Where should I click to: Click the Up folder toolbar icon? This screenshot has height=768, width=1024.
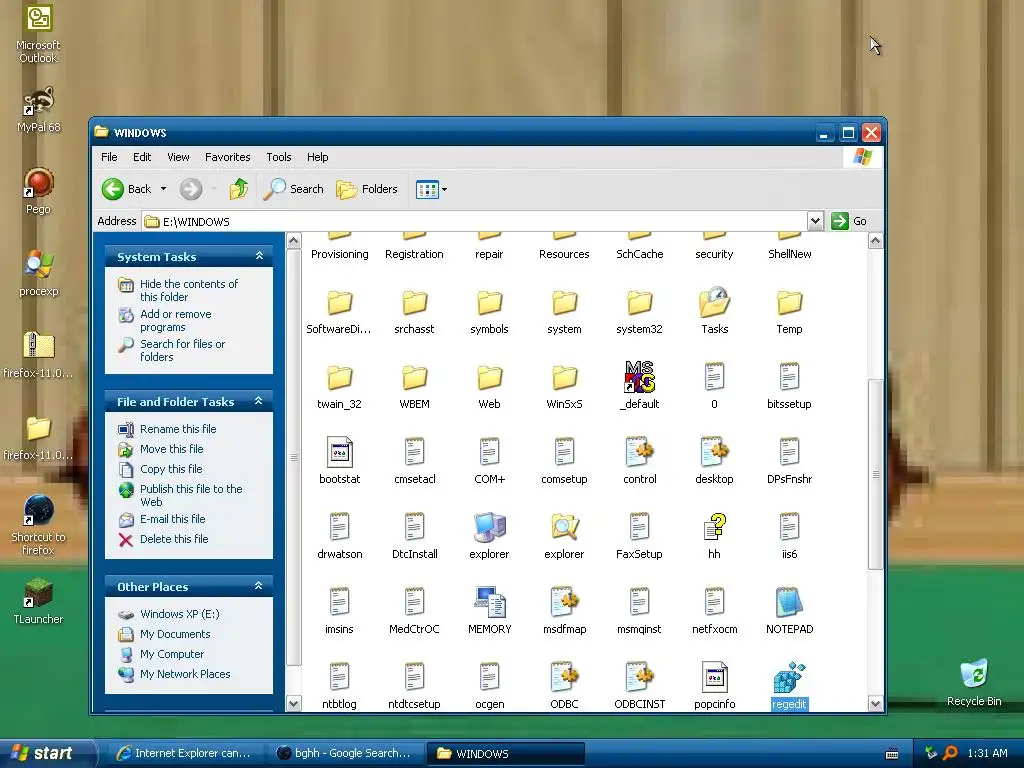[x=238, y=189]
